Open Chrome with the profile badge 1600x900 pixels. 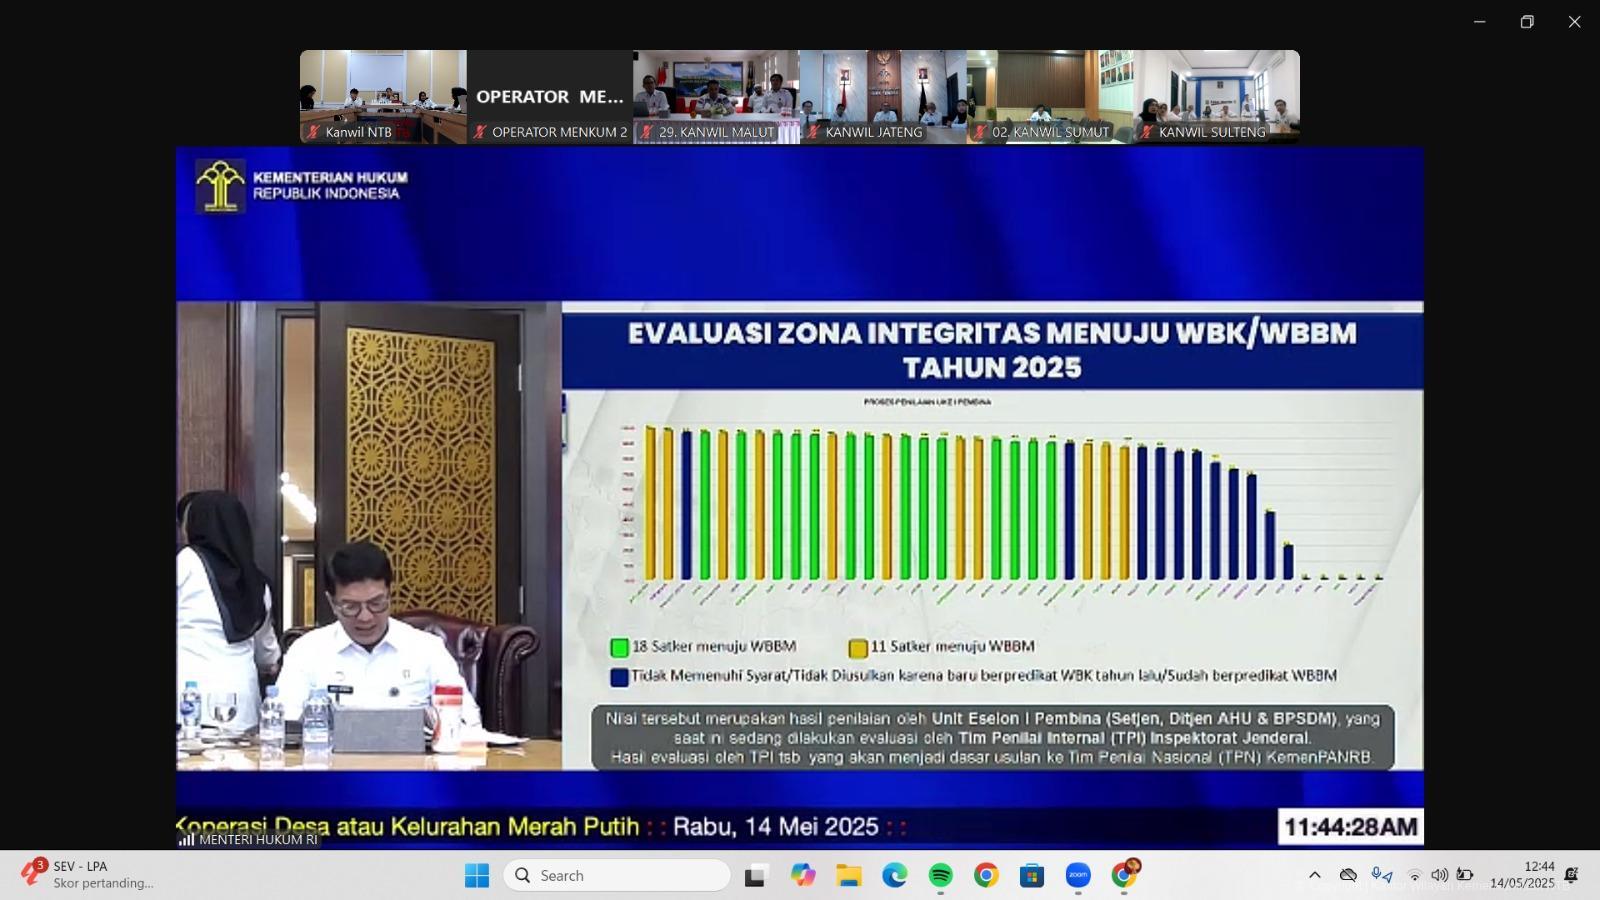coord(1124,875)
